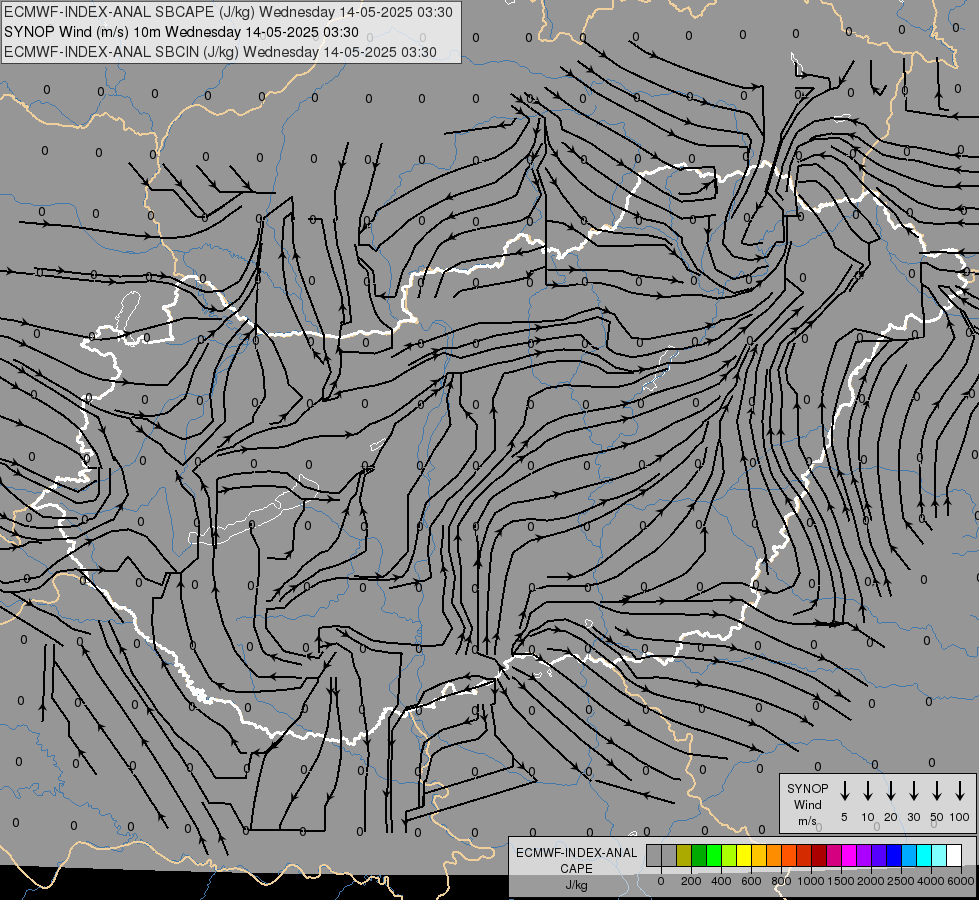Click the 10 m/s wind arrow in legend
This screenshot has width=979, height=900.
click(x=867, y=791)
